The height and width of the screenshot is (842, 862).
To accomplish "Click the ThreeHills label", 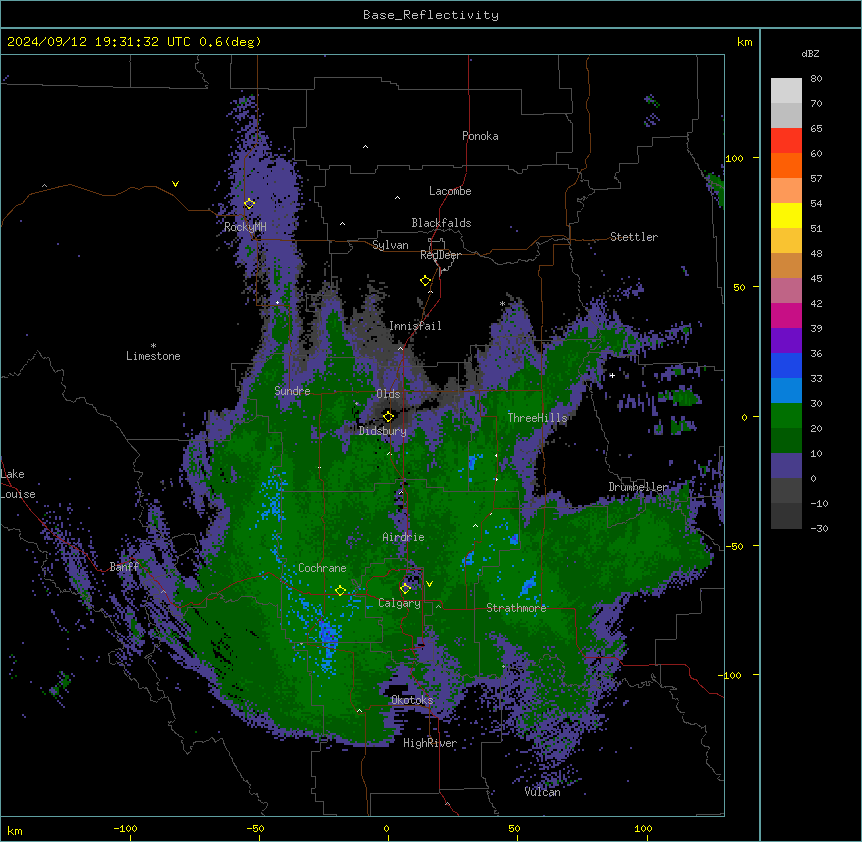I will 537,418.
